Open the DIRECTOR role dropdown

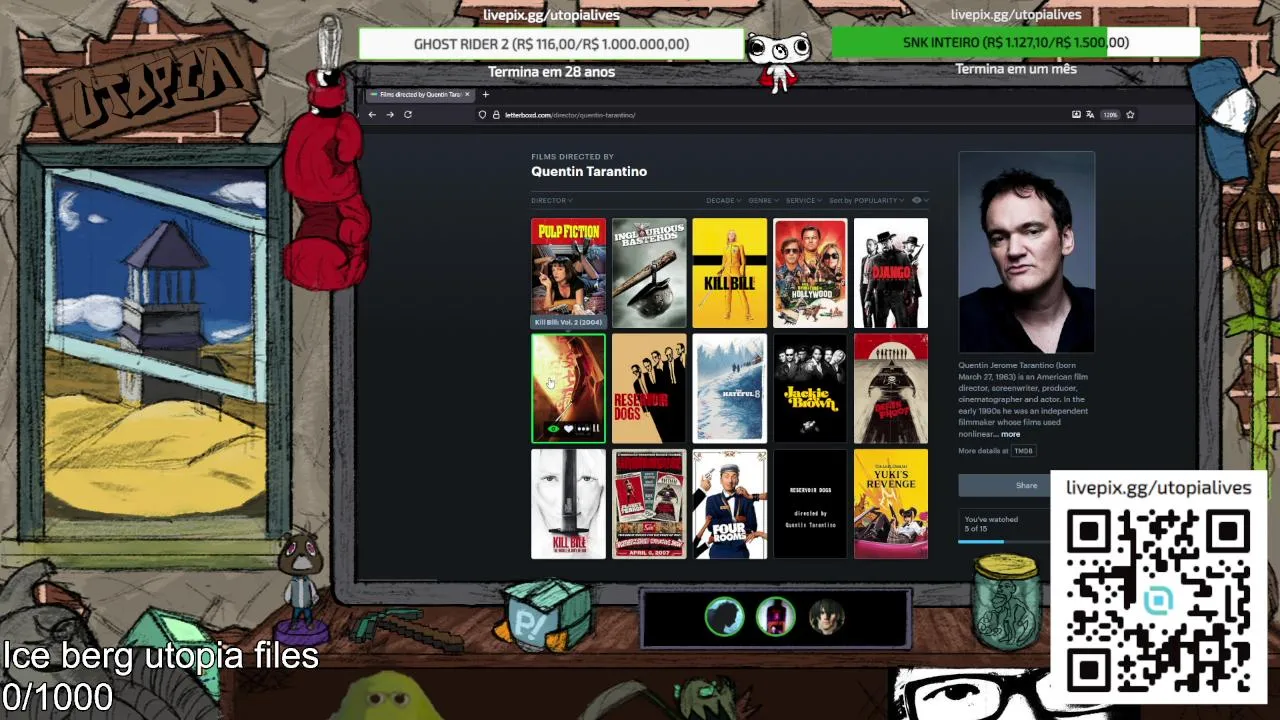tap(551, 201)
